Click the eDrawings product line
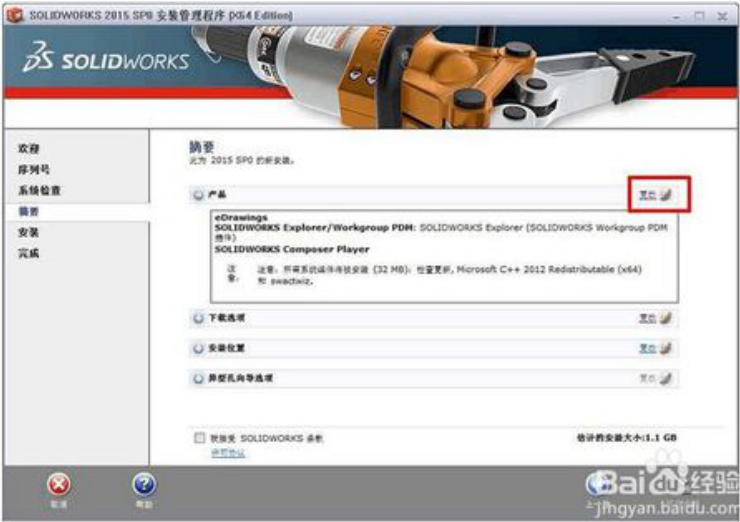The image size is (740, 522). [x=241, y=218]
